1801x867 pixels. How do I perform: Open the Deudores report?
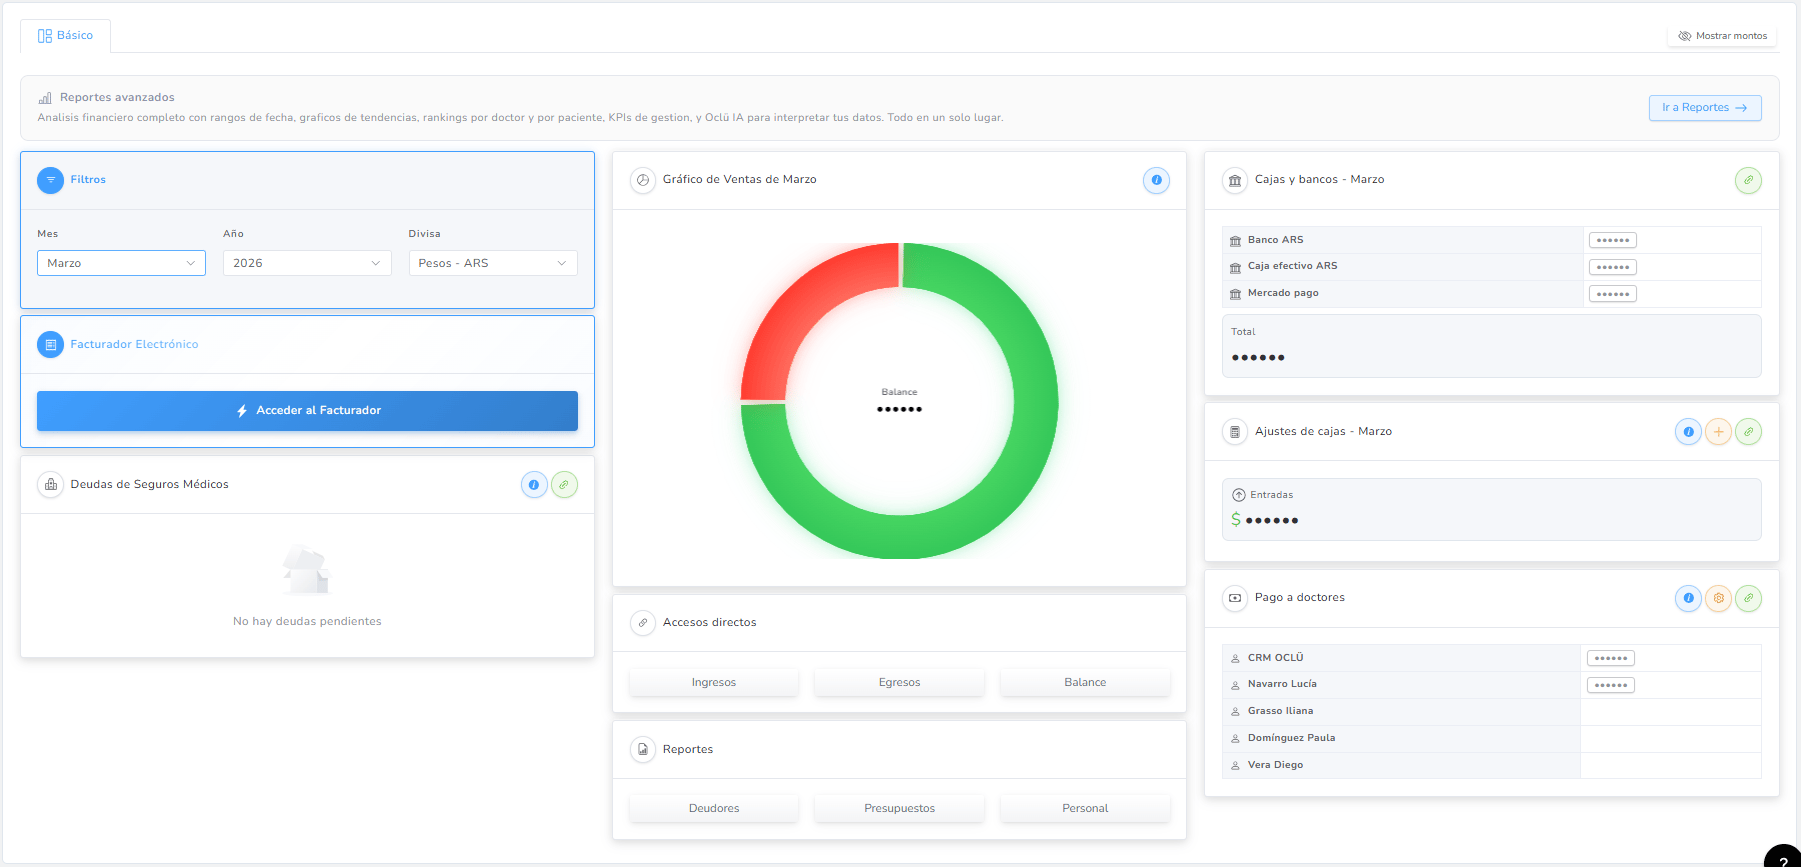[714, 809]
